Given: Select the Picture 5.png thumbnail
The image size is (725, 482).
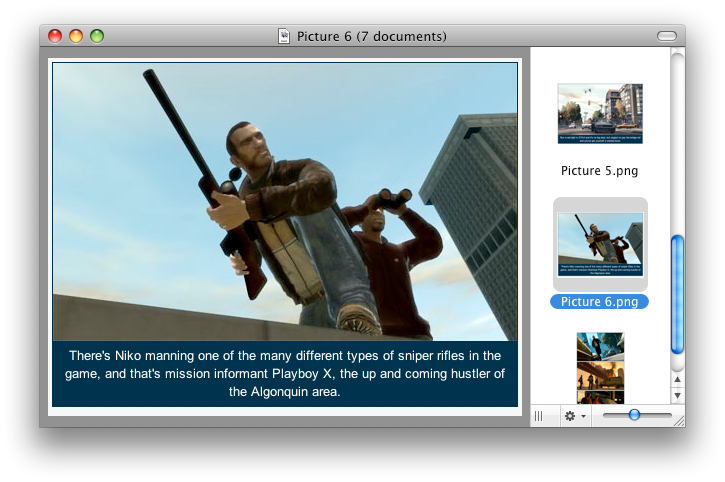Looking at the screenshot, I should (600, 113).
